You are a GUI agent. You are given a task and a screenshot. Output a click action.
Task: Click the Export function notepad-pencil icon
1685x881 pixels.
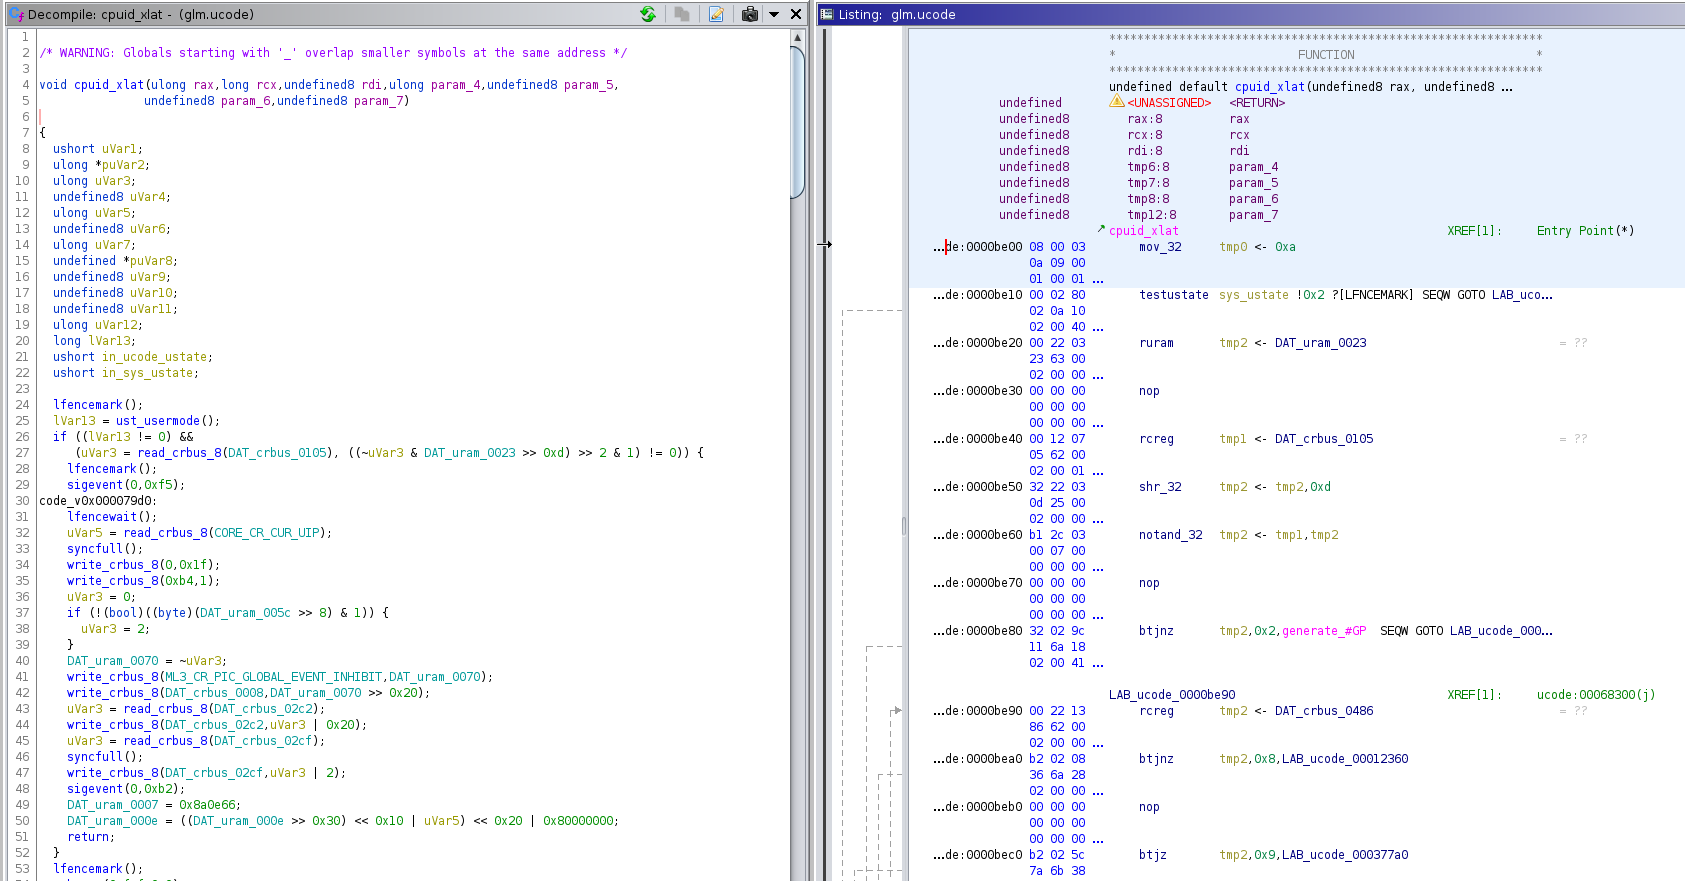[x=716, y=14]
